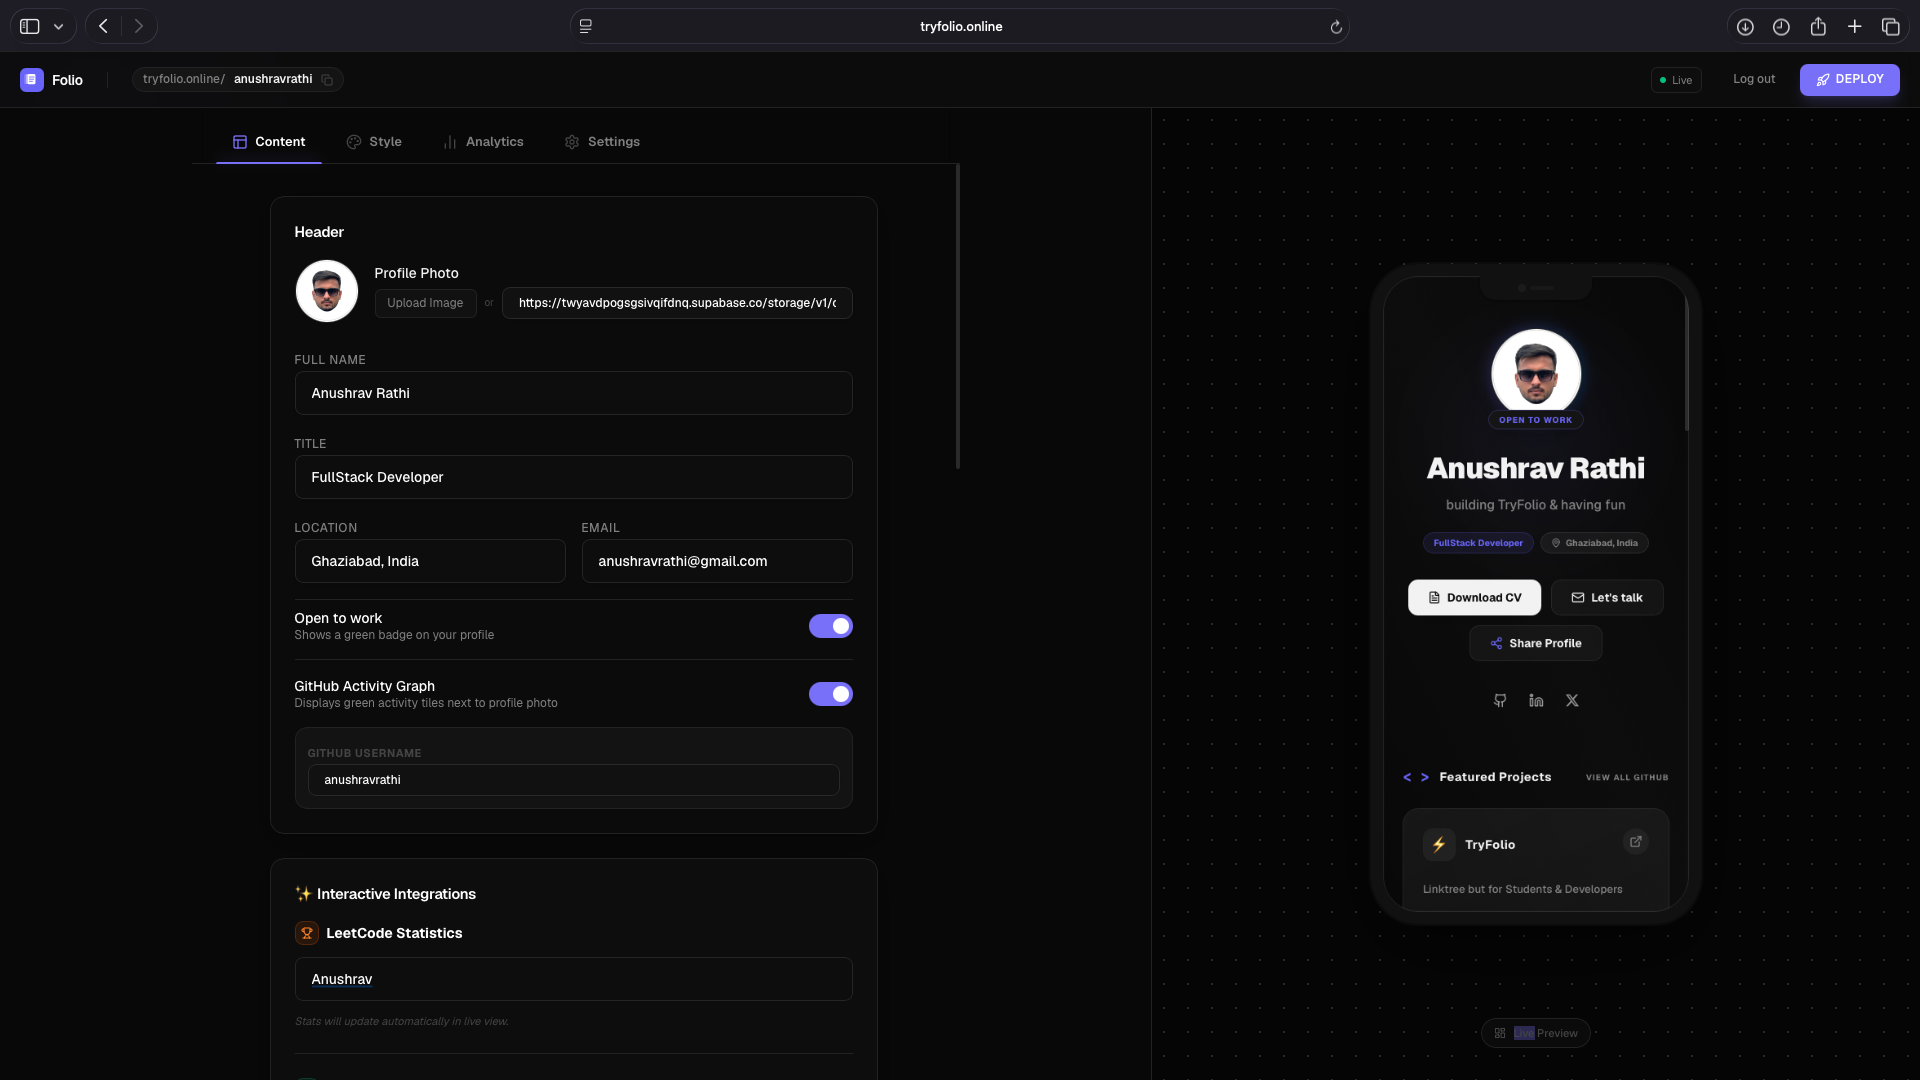Focus the LeetCode Statistics username field
The height and width of the screenshot is (1080, 1920).
(x=574, y=980)
